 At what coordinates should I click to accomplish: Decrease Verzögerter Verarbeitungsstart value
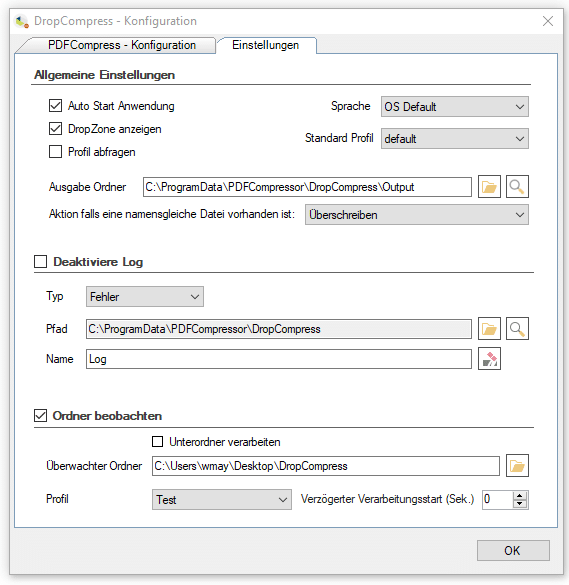pyautogui.click(x=520, y=504)
